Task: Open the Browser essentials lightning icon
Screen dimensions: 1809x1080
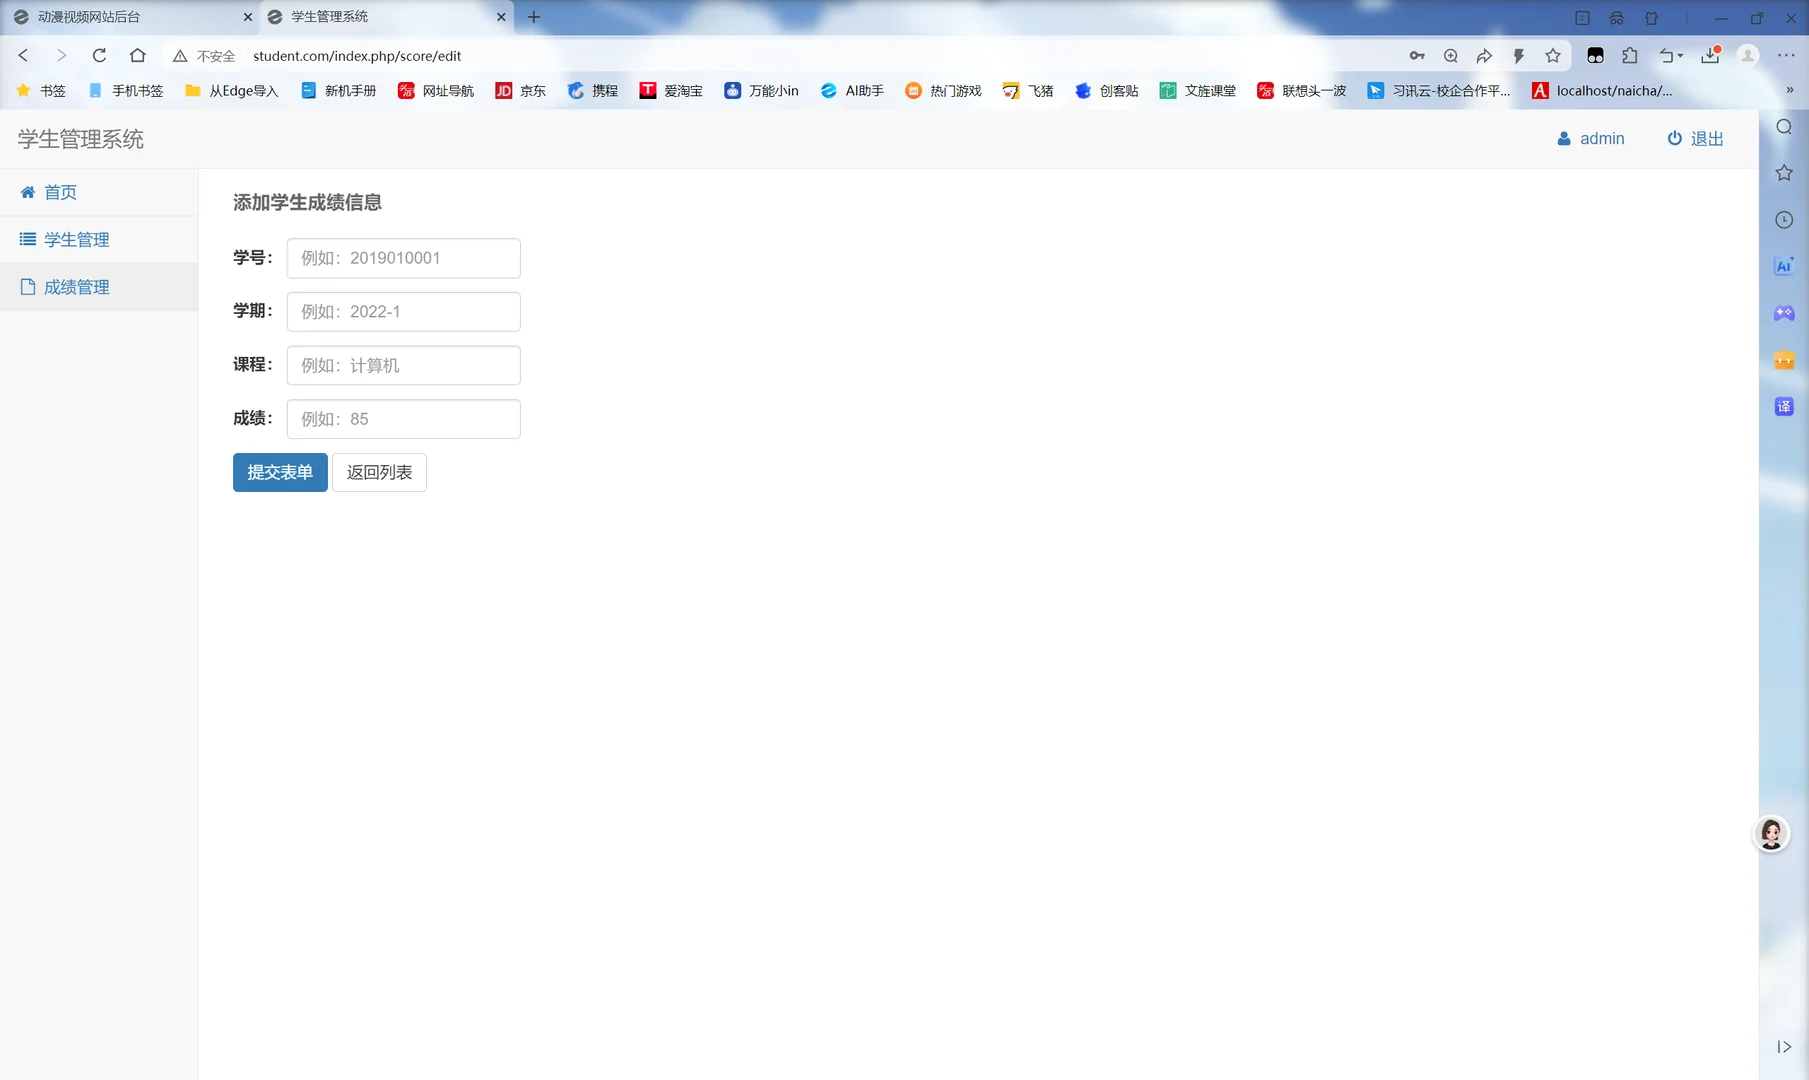Action: 1519,55
